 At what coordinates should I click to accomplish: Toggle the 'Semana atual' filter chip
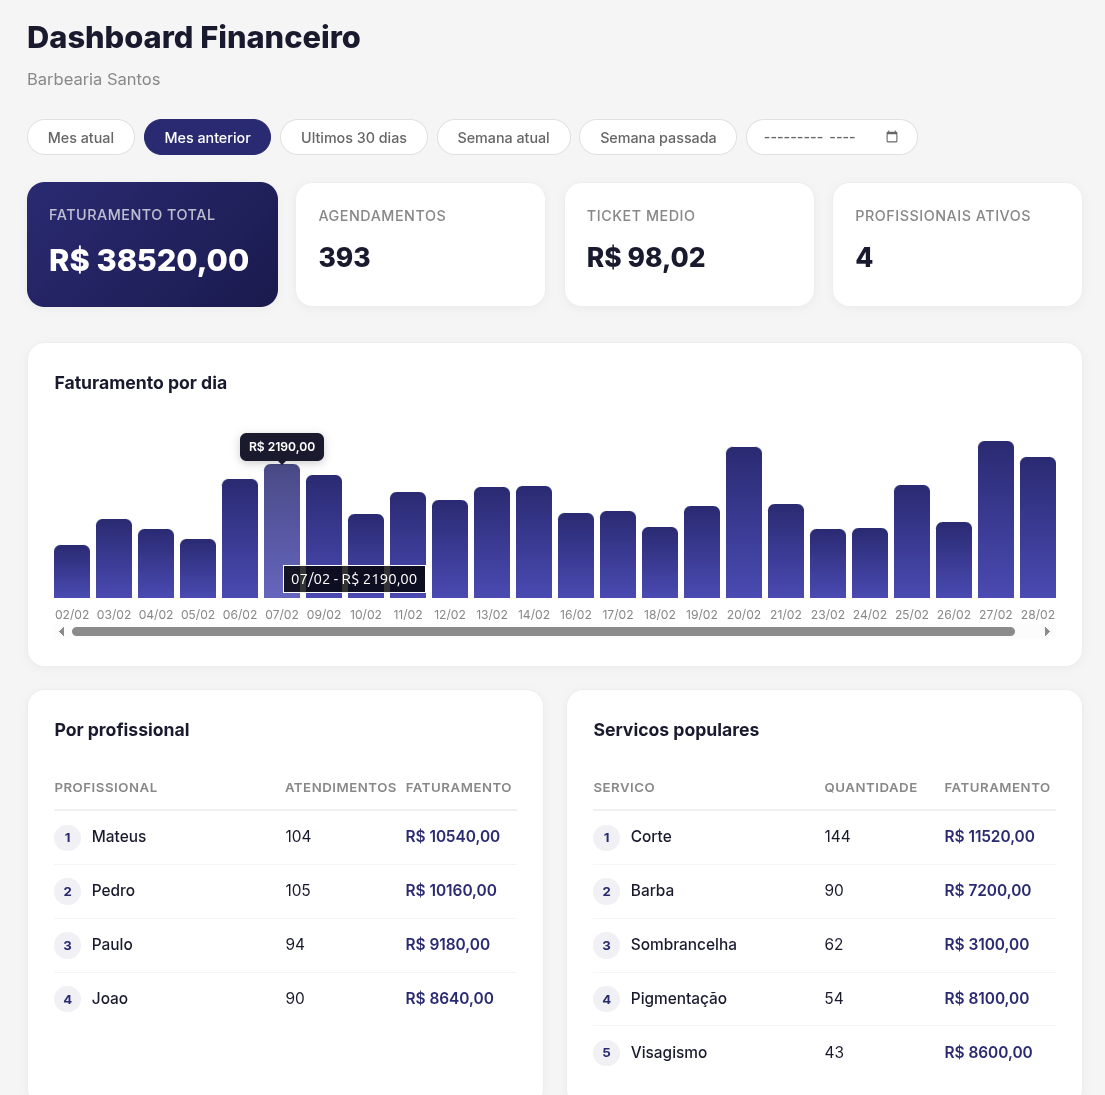pyautogui.click(x=503, y=137)
